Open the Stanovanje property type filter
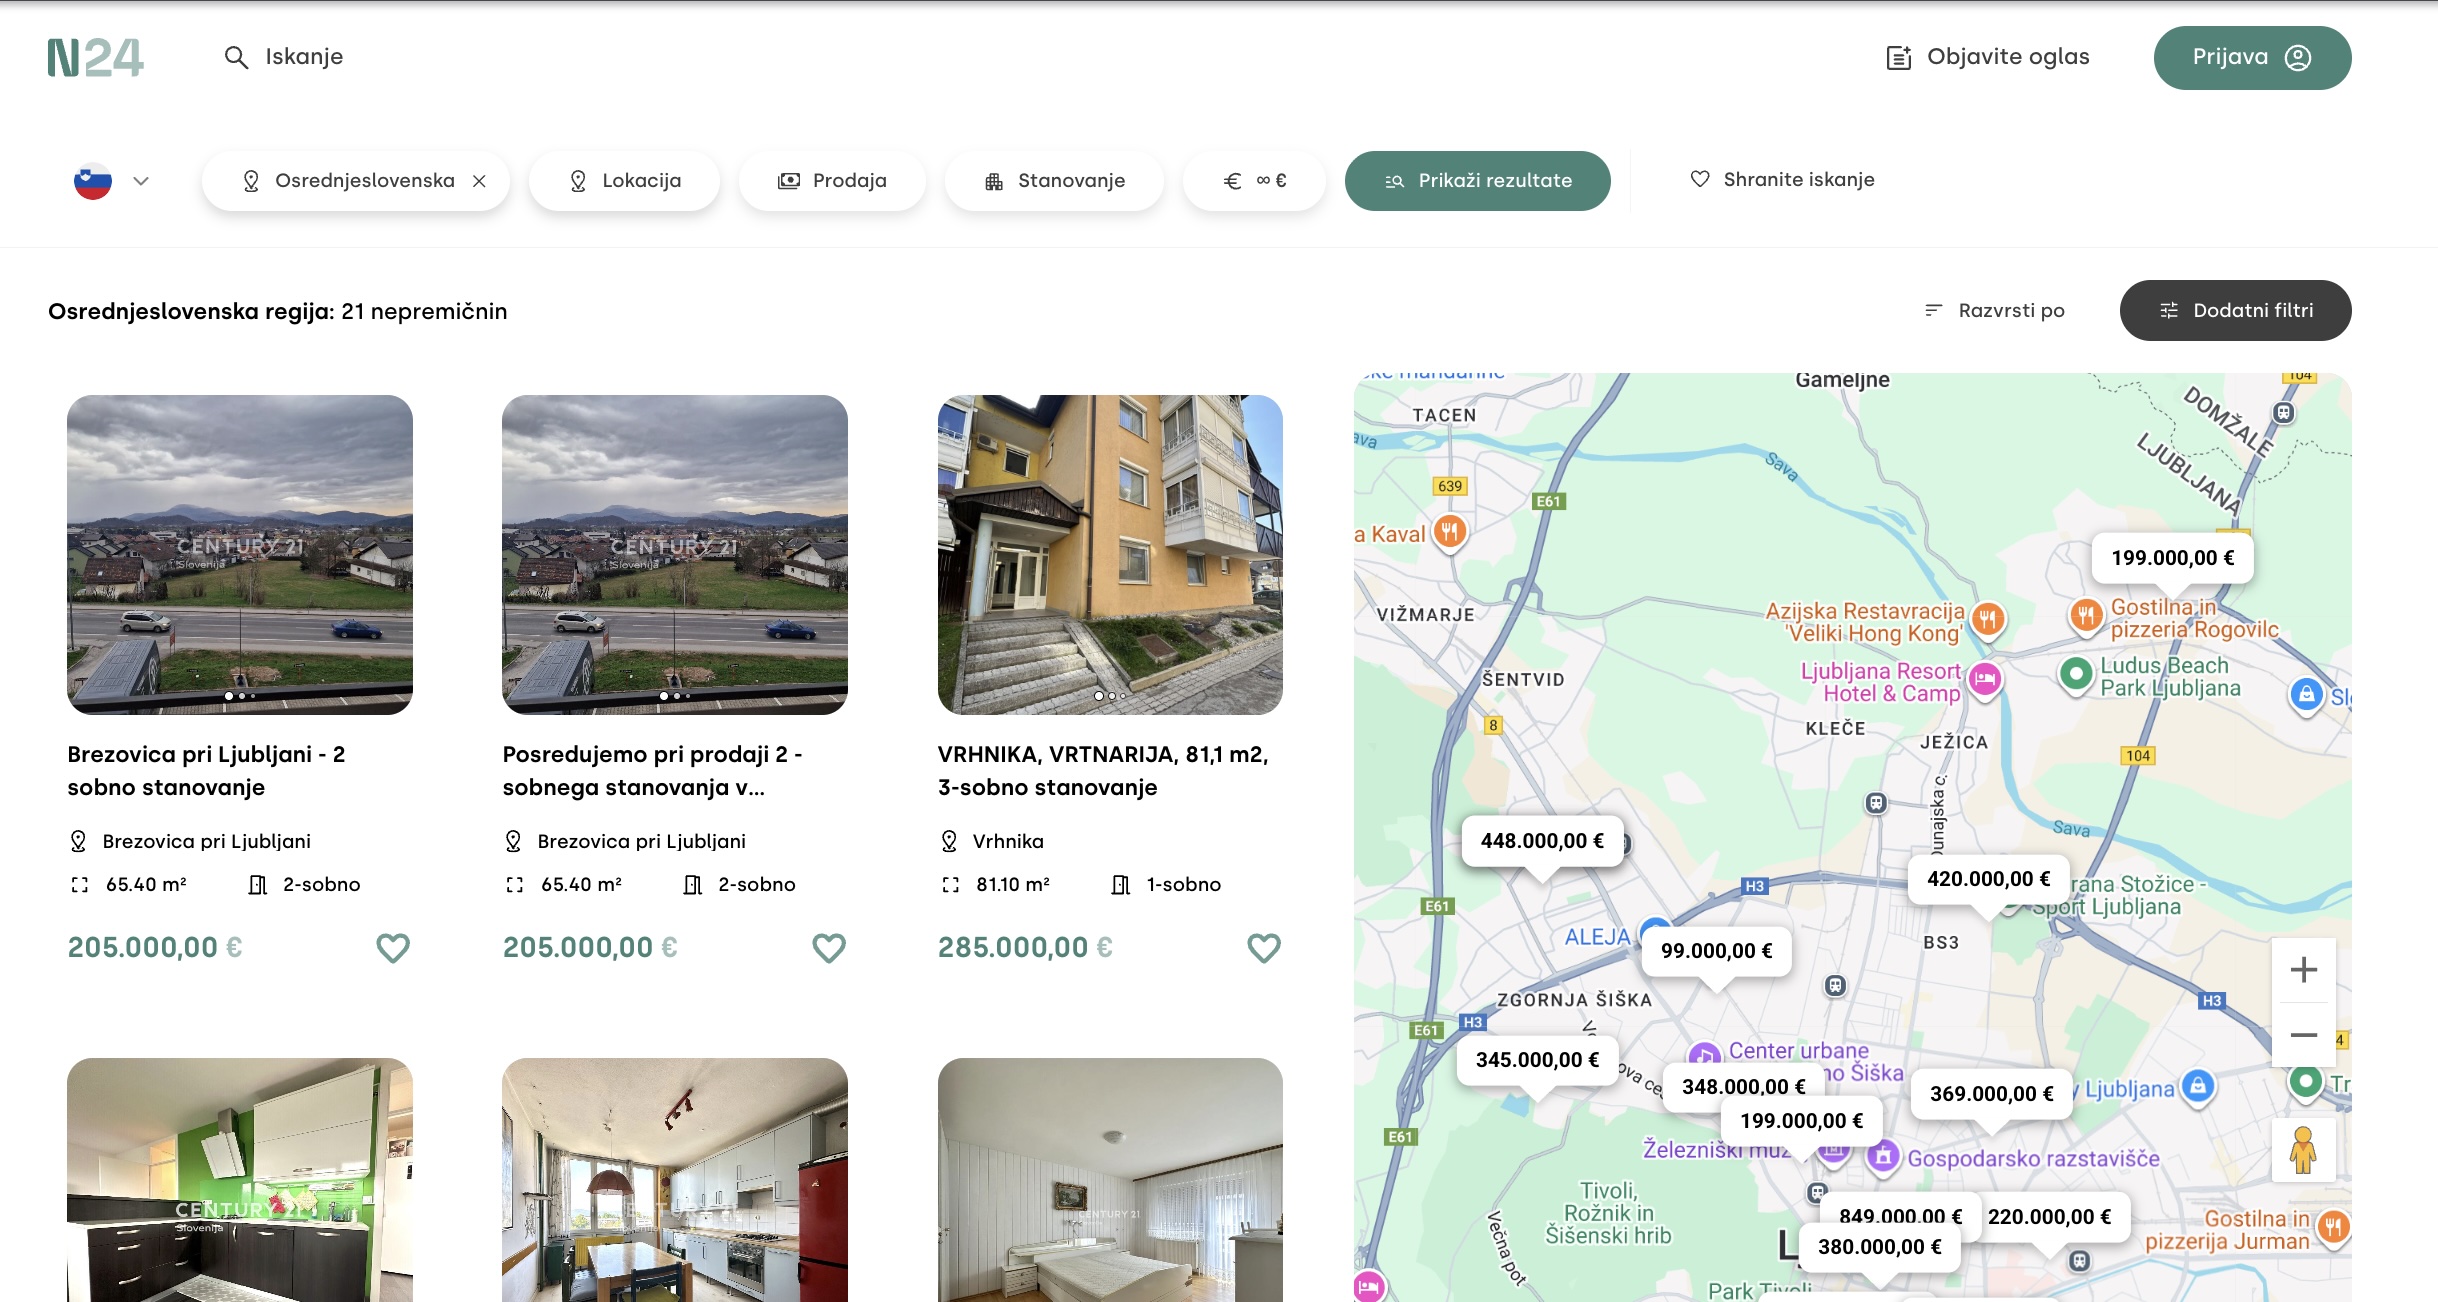The width and height of the screenshot is (2438, 1302). (x=1054, y=181)
